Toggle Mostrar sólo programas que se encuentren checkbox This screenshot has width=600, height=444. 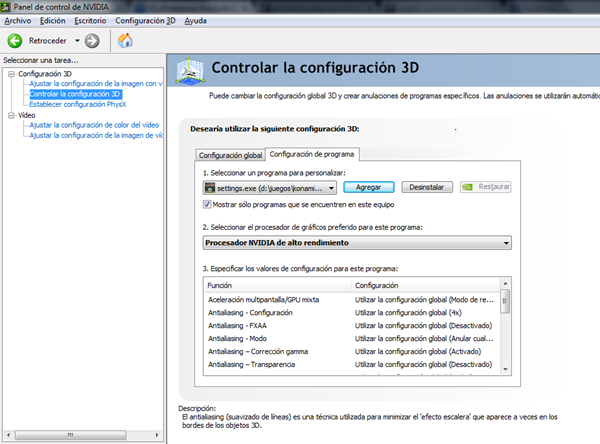(207, 204)
